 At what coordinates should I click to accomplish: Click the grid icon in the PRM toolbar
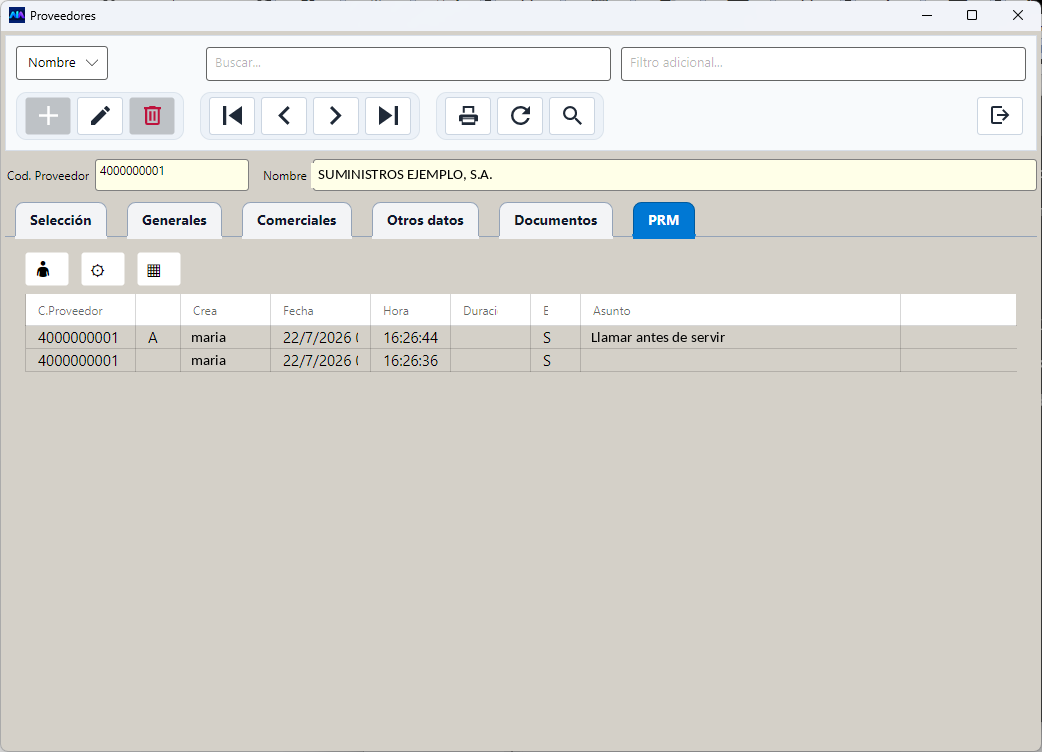(x=159, y=270)
